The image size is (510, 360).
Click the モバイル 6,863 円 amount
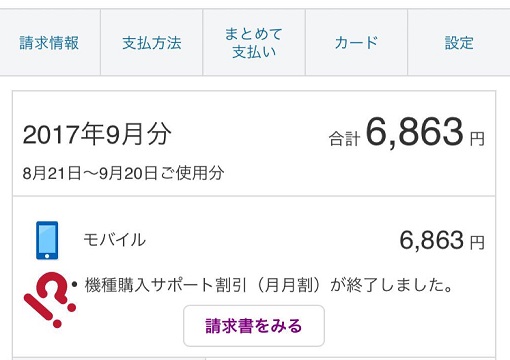click(x=442, y=240)
